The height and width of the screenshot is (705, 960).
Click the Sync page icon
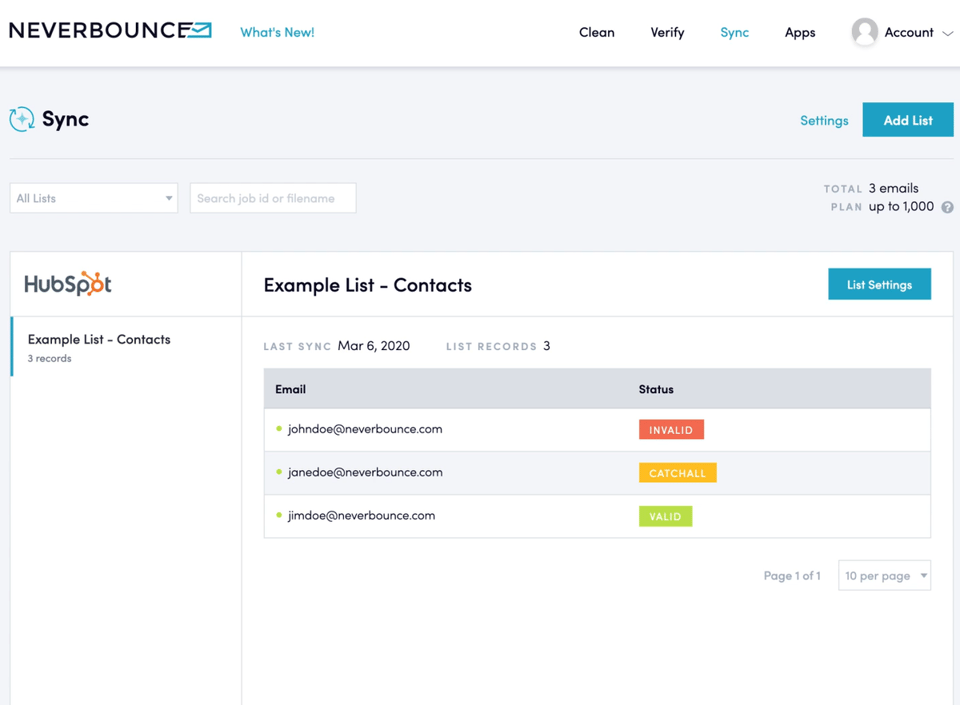[22, 119]
